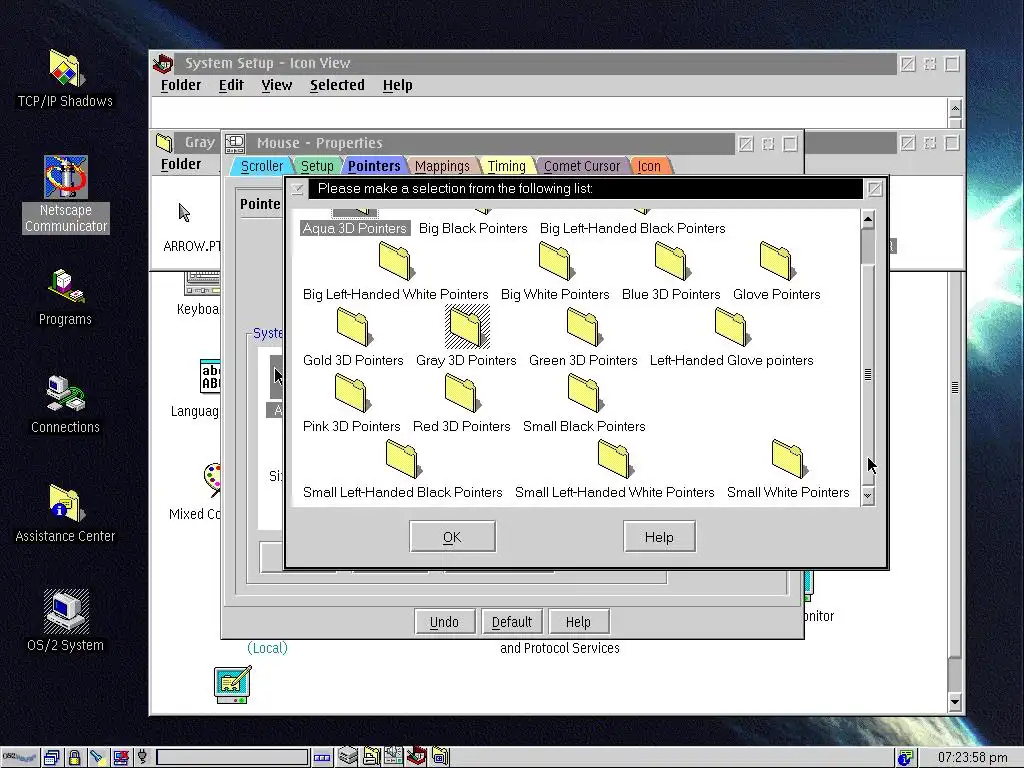The width and height of the screenshot is (1024, 768).
Task: Click the WarpCenter text entry field
Action: click(x=232, y=758)
